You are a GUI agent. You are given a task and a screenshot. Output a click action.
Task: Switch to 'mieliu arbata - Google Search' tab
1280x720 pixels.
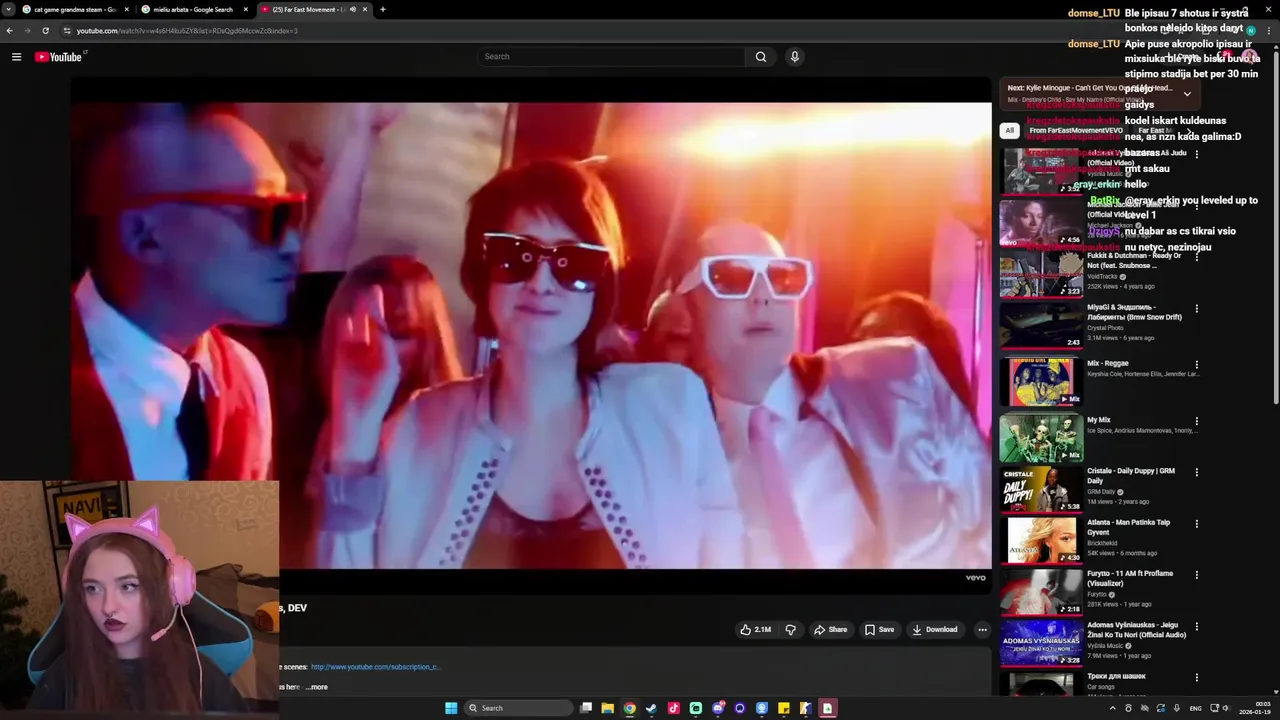pyautogui.click(x=194, y=9)
